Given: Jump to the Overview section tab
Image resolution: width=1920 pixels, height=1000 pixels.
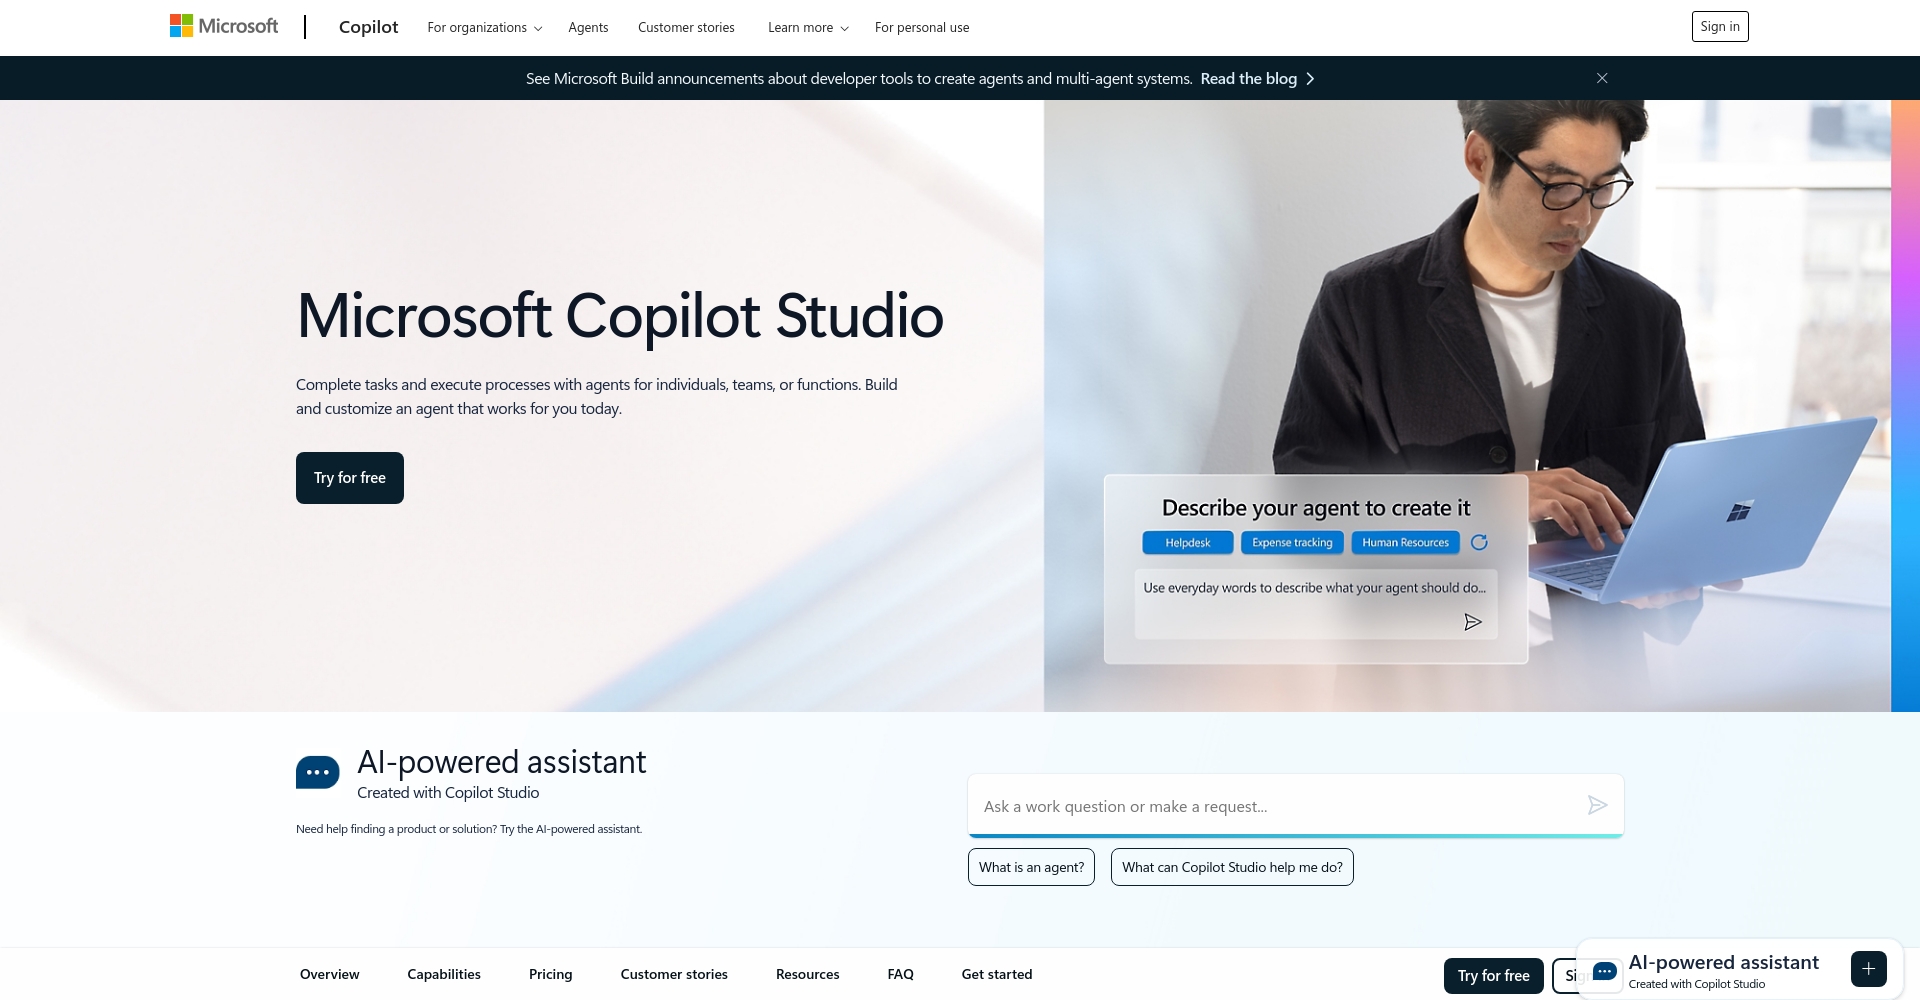Looking at the screenshot, I should tap(329, 974).
